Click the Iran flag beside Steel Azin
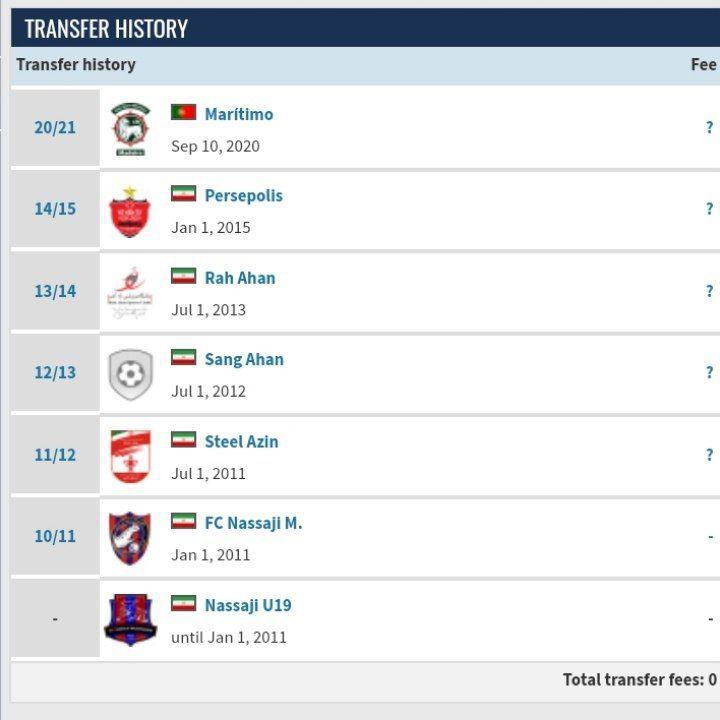The width and height of the screenshot is (720, 720). click(x=183, y=440)
